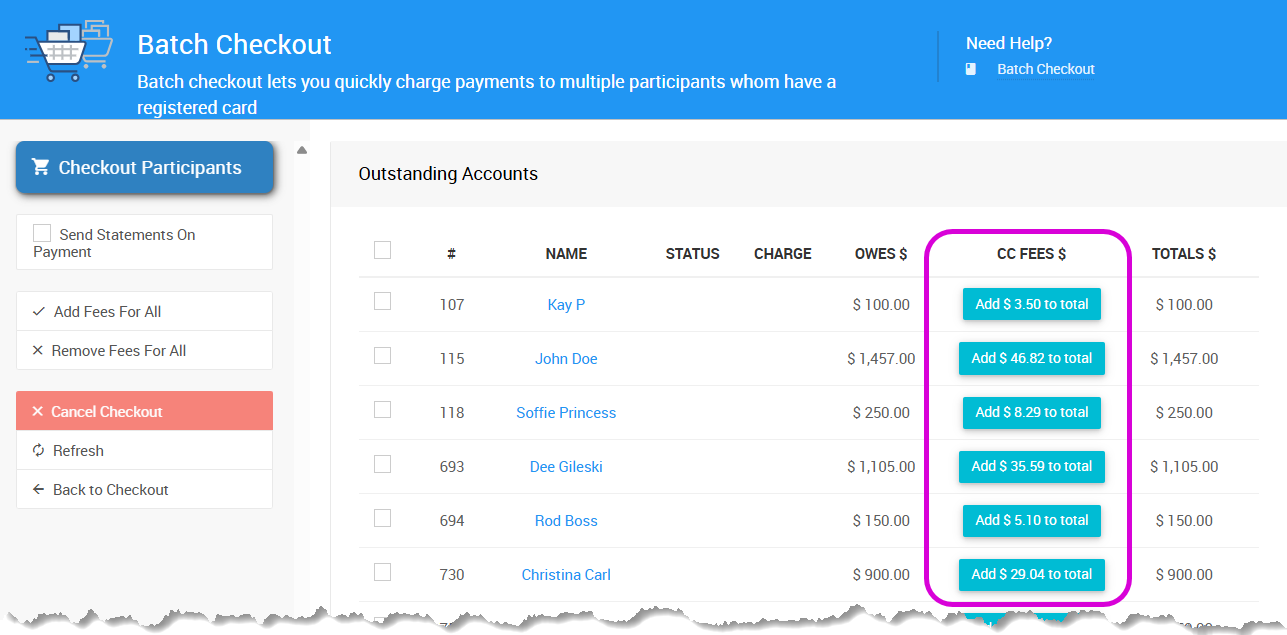Add $ 3.50 fee to Kay P total
1287x635 pixels.
click(x=1031, y=304)
